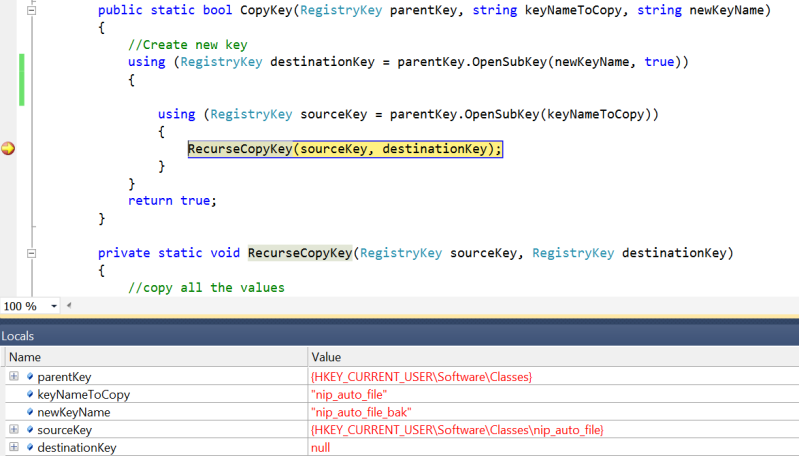The image size is (799, 462).
Task: Click the destinationKey variable icon
Action: tap(30, 447)
